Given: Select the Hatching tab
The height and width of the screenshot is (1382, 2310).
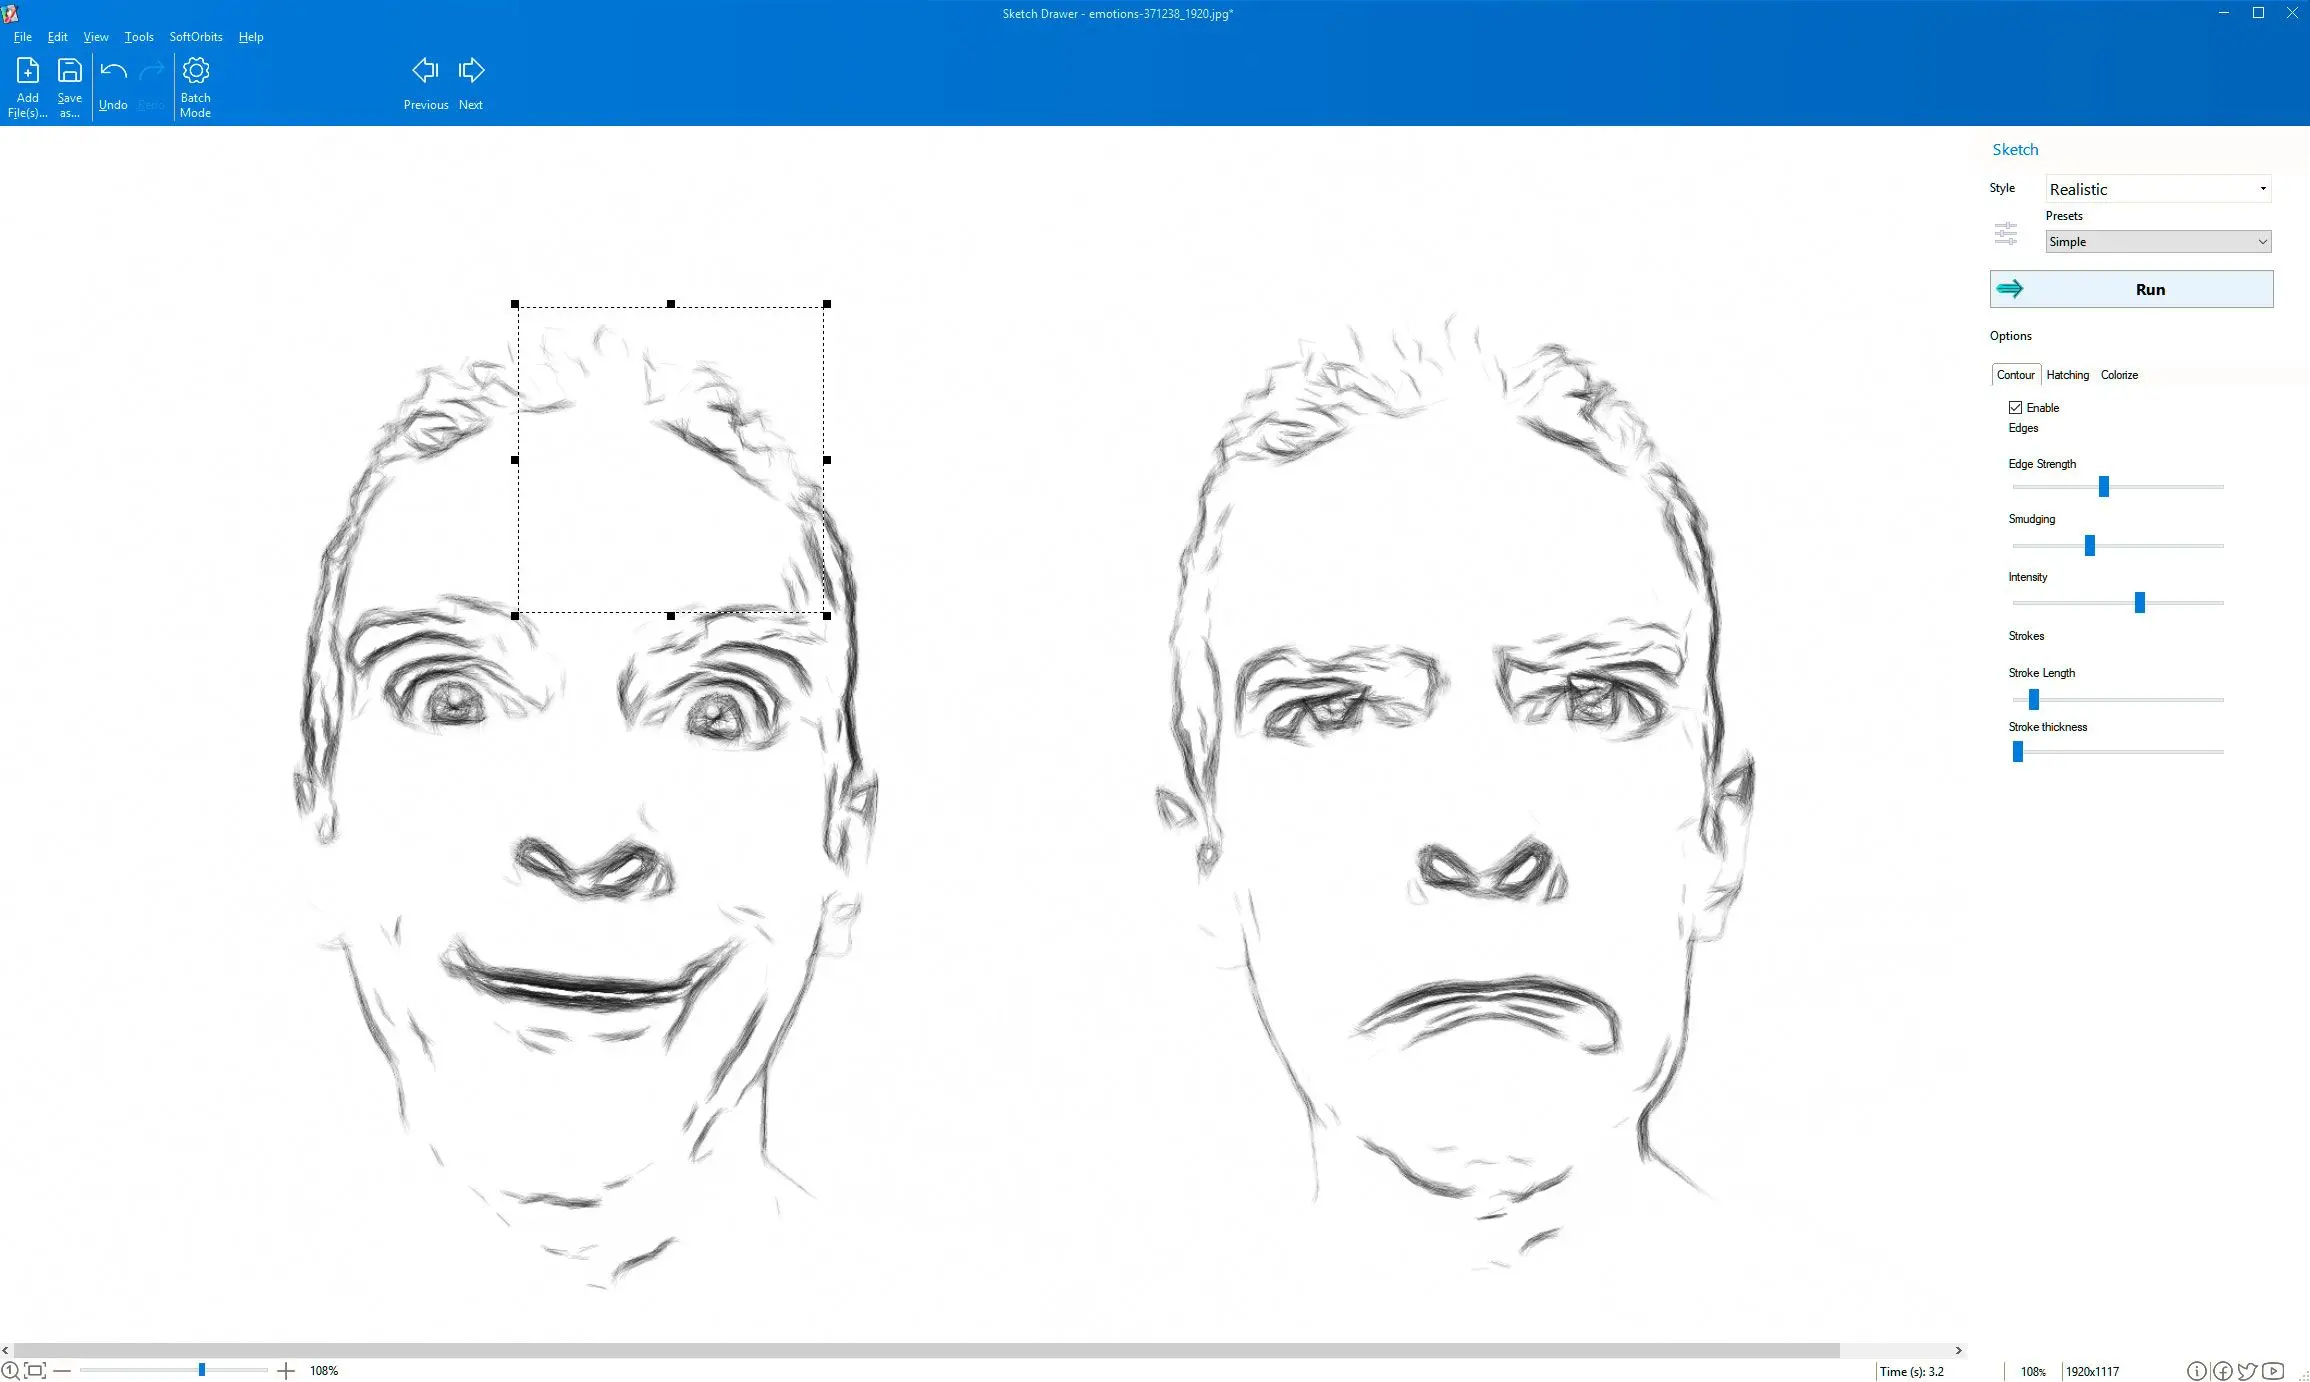Looking at the screenshot, I should 2066,373.
